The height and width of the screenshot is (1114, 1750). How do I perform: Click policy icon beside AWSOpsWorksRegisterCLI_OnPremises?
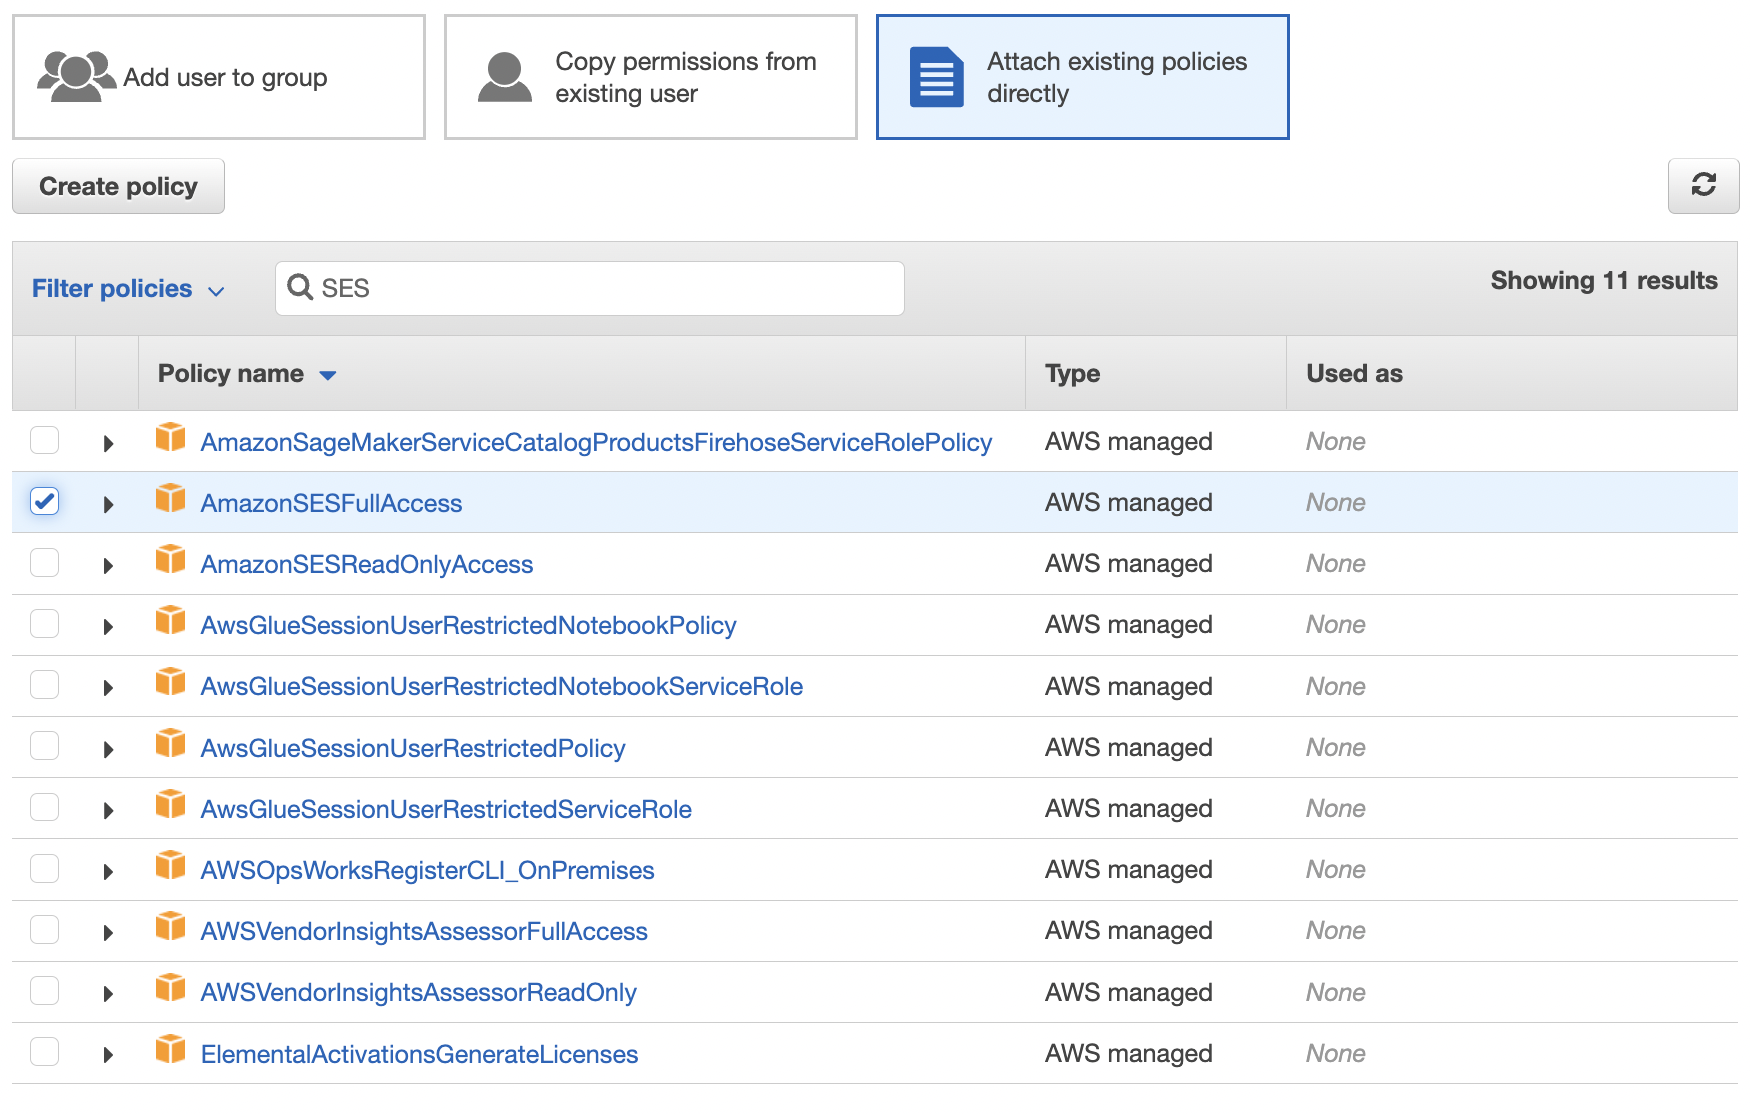coord(171,865)
